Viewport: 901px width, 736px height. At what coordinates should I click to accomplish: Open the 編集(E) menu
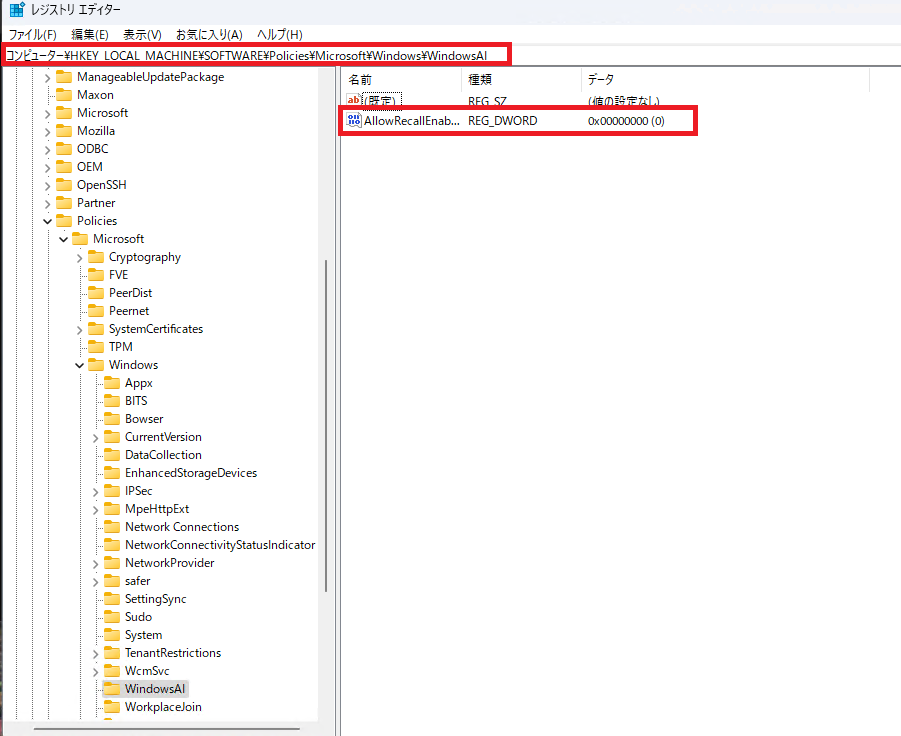[90, 34]
